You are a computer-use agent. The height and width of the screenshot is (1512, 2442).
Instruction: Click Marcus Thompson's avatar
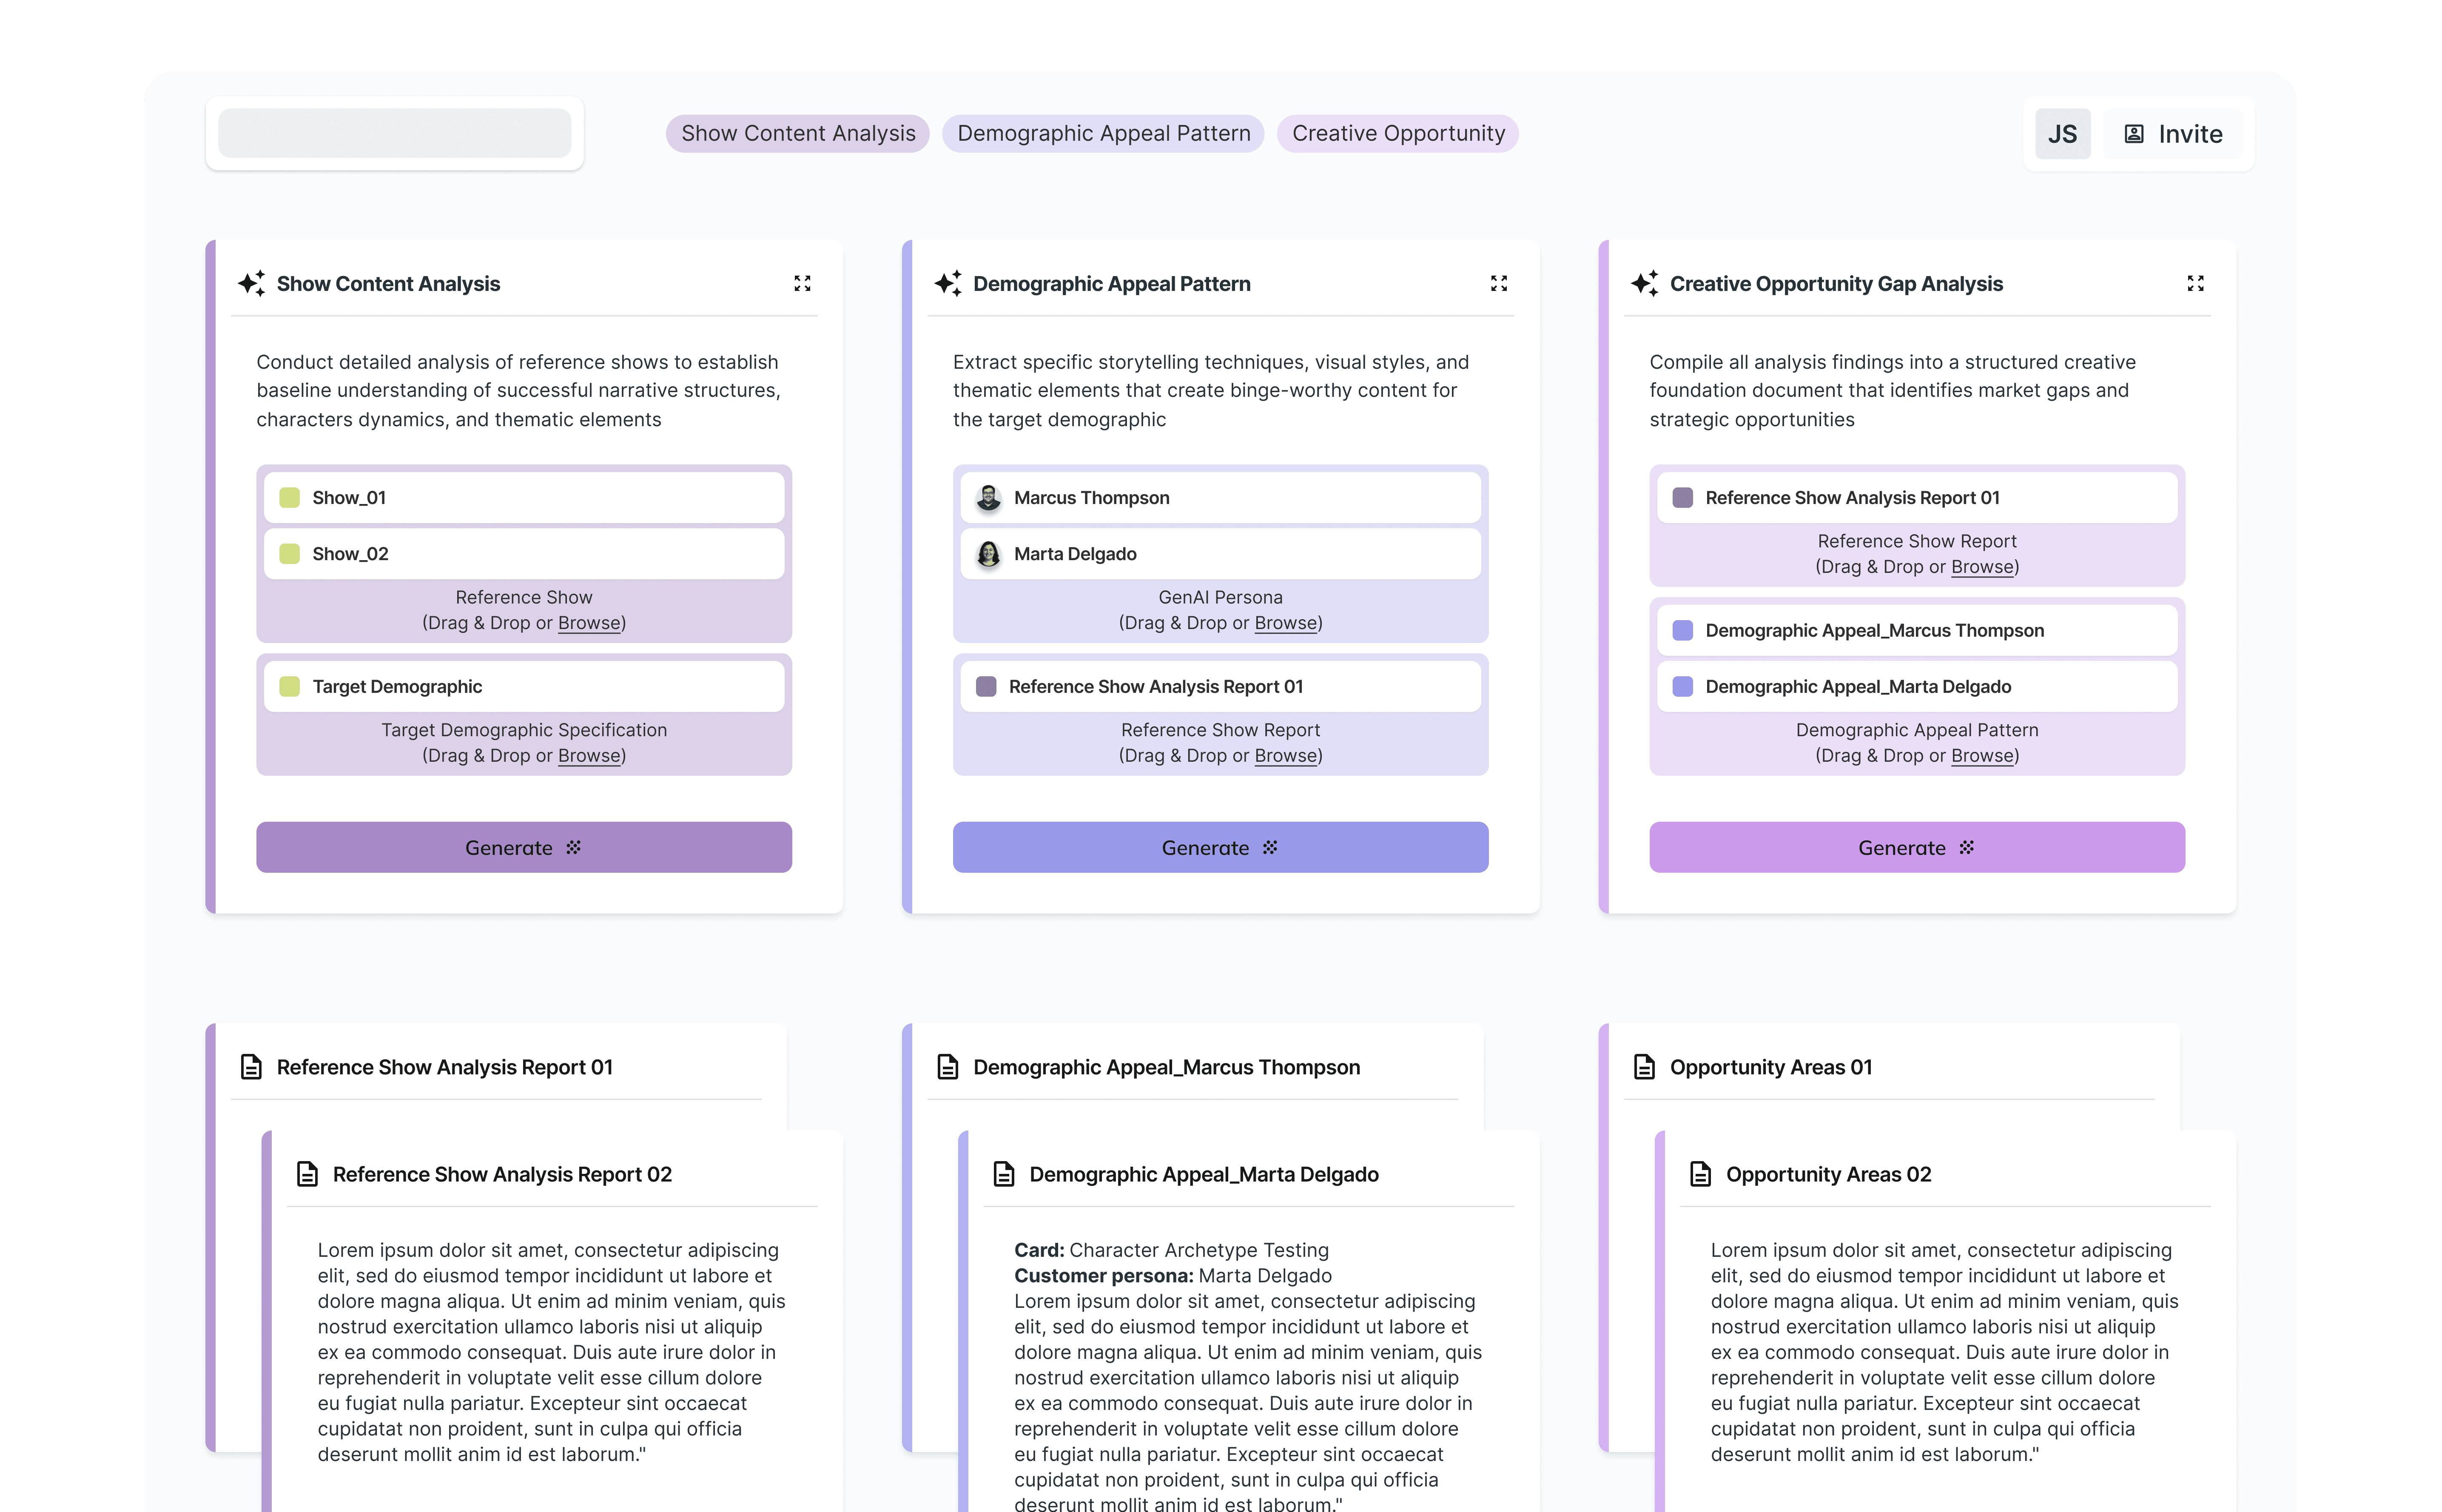coord(987,497)
